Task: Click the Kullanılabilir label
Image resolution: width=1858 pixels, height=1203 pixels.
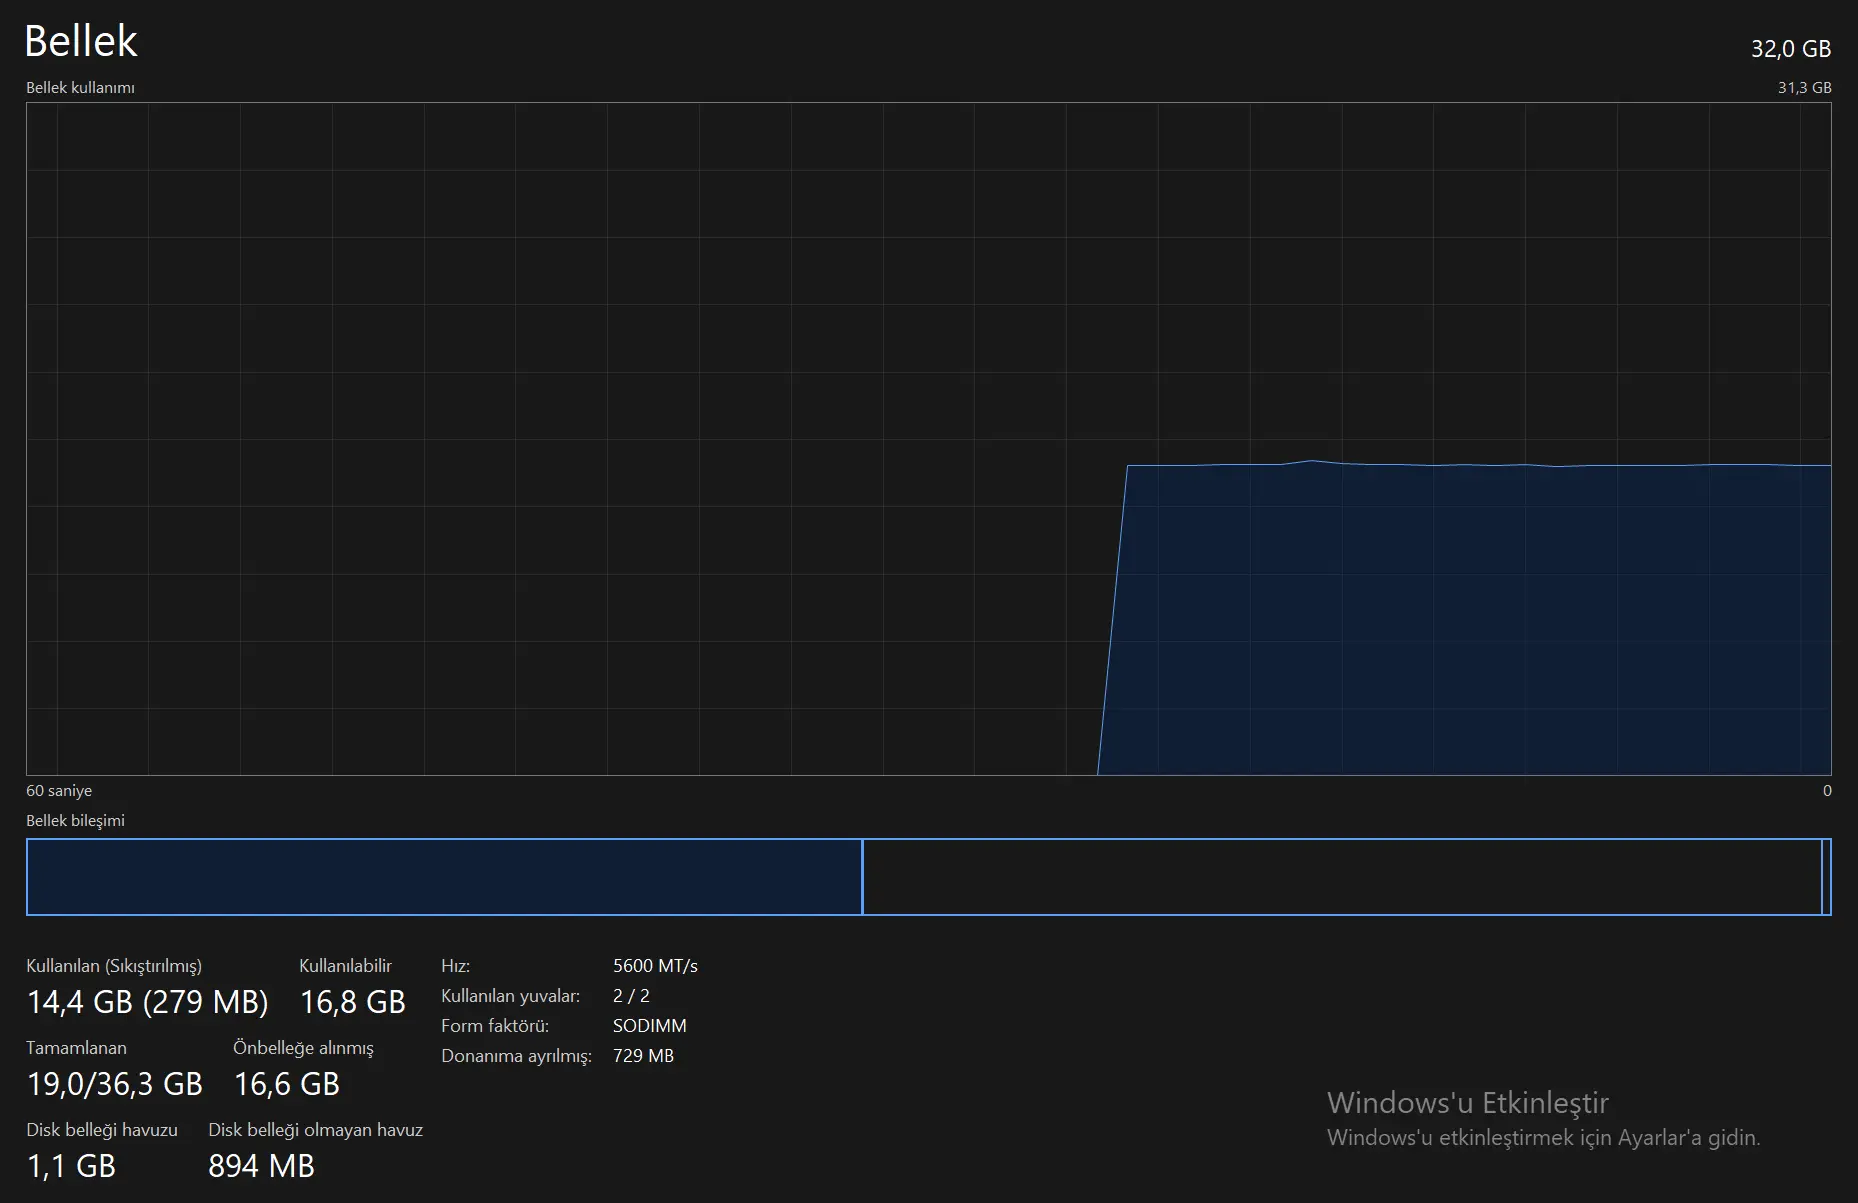Action: pos(345,966)
